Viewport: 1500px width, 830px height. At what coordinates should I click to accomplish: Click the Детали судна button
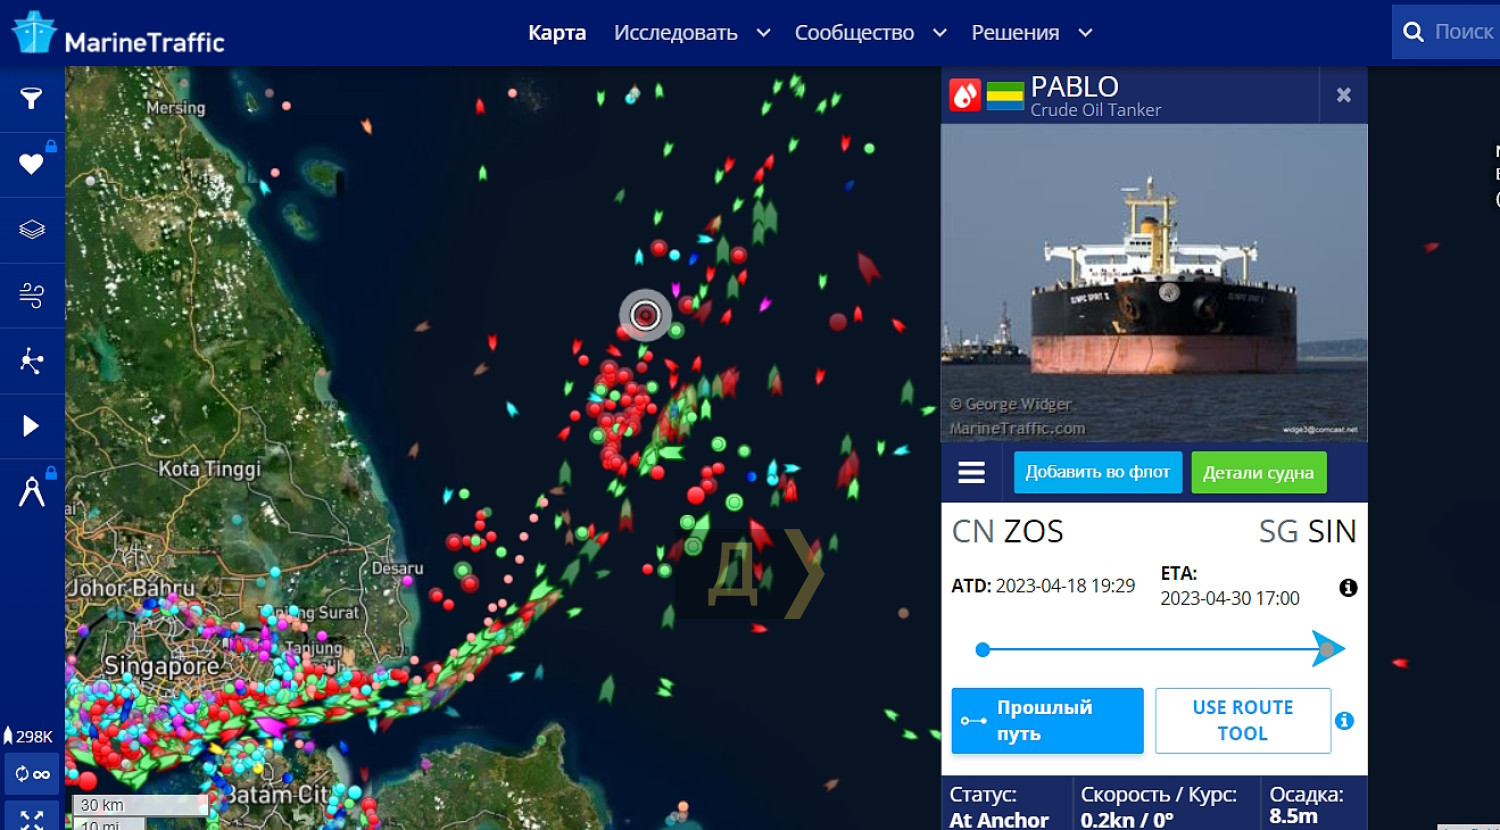tap(1258, 472)
